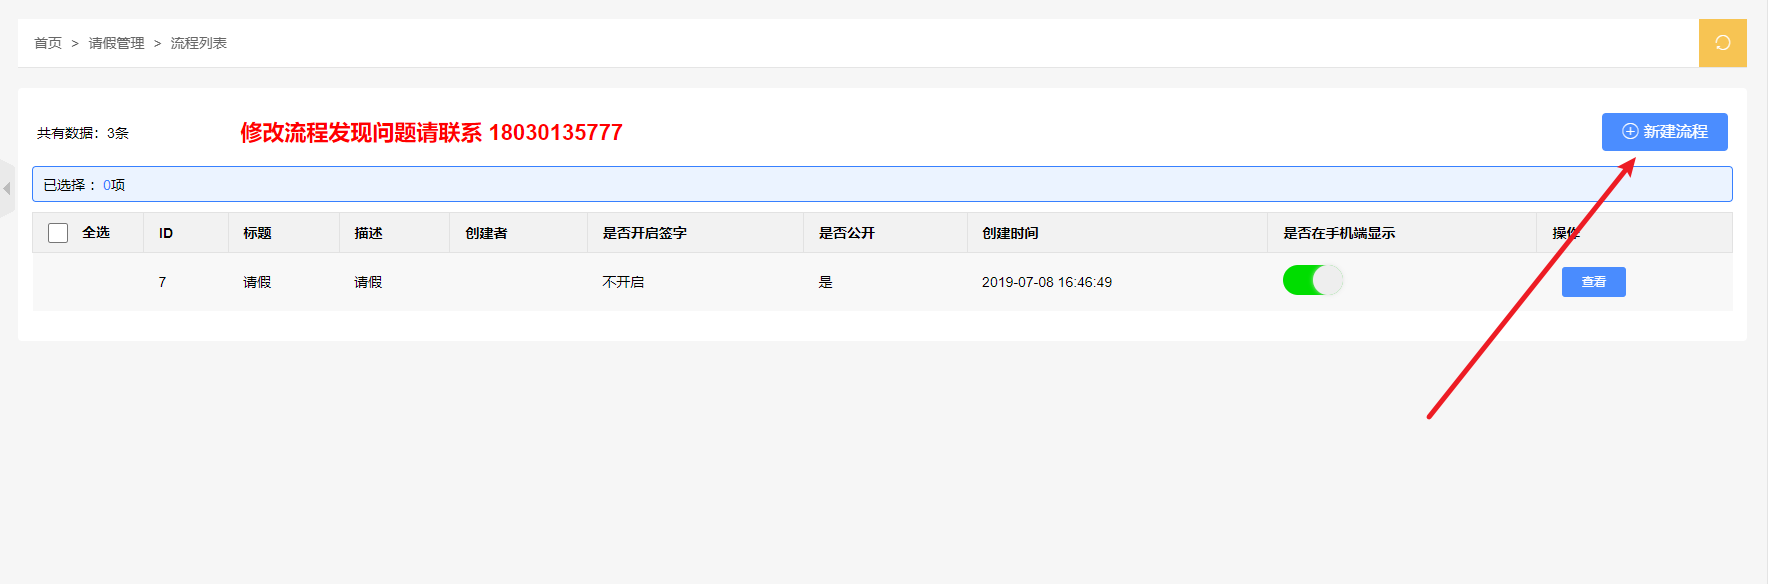Toggle the mobile display switch off
This screenshot has height=584, width=1768.
coord(1312,280)
